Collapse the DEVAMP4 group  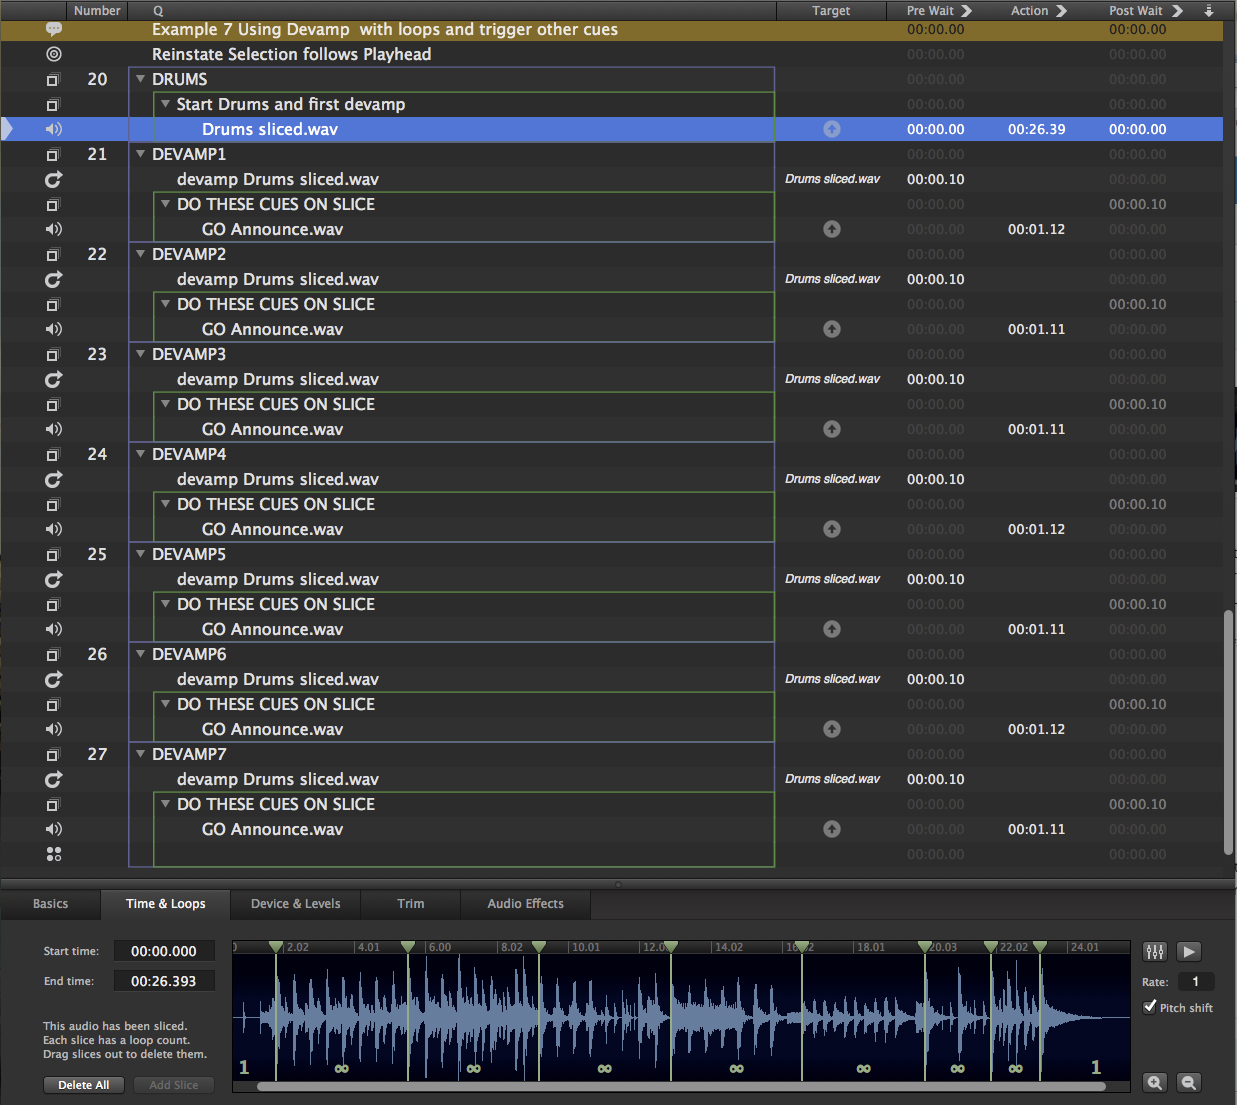click(x=141, y=454)
